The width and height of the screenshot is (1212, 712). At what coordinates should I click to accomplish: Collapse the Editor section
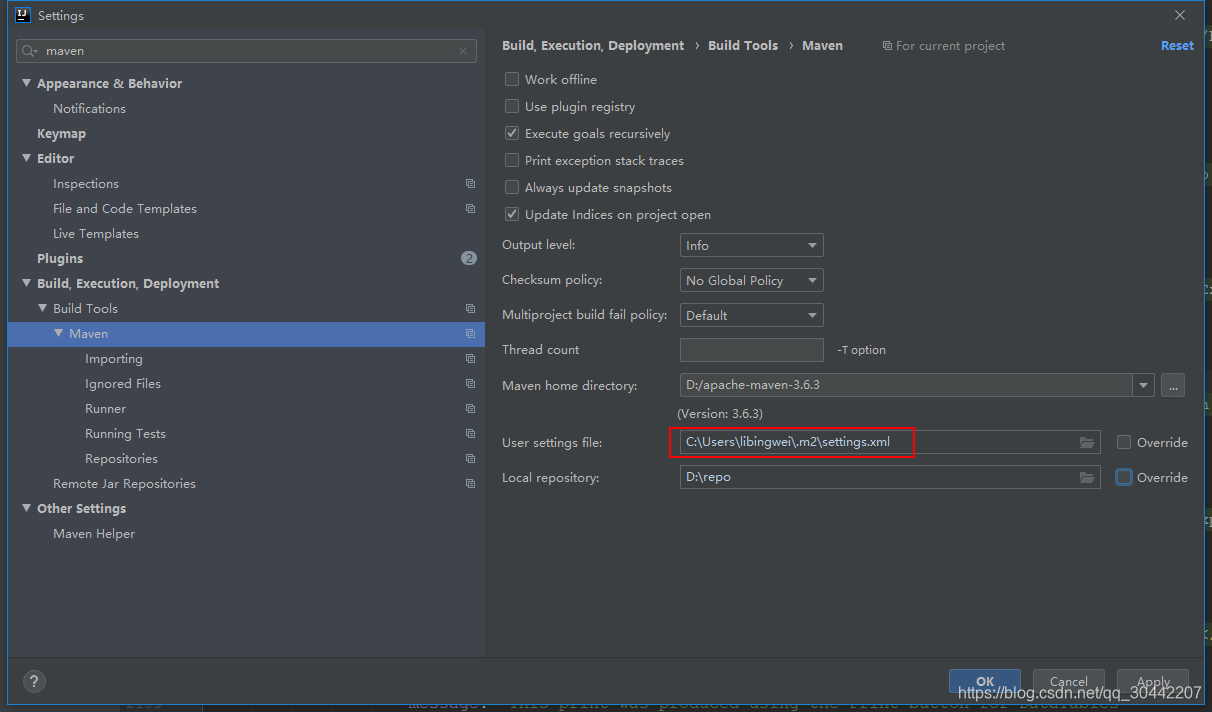[x=27, y=158]
